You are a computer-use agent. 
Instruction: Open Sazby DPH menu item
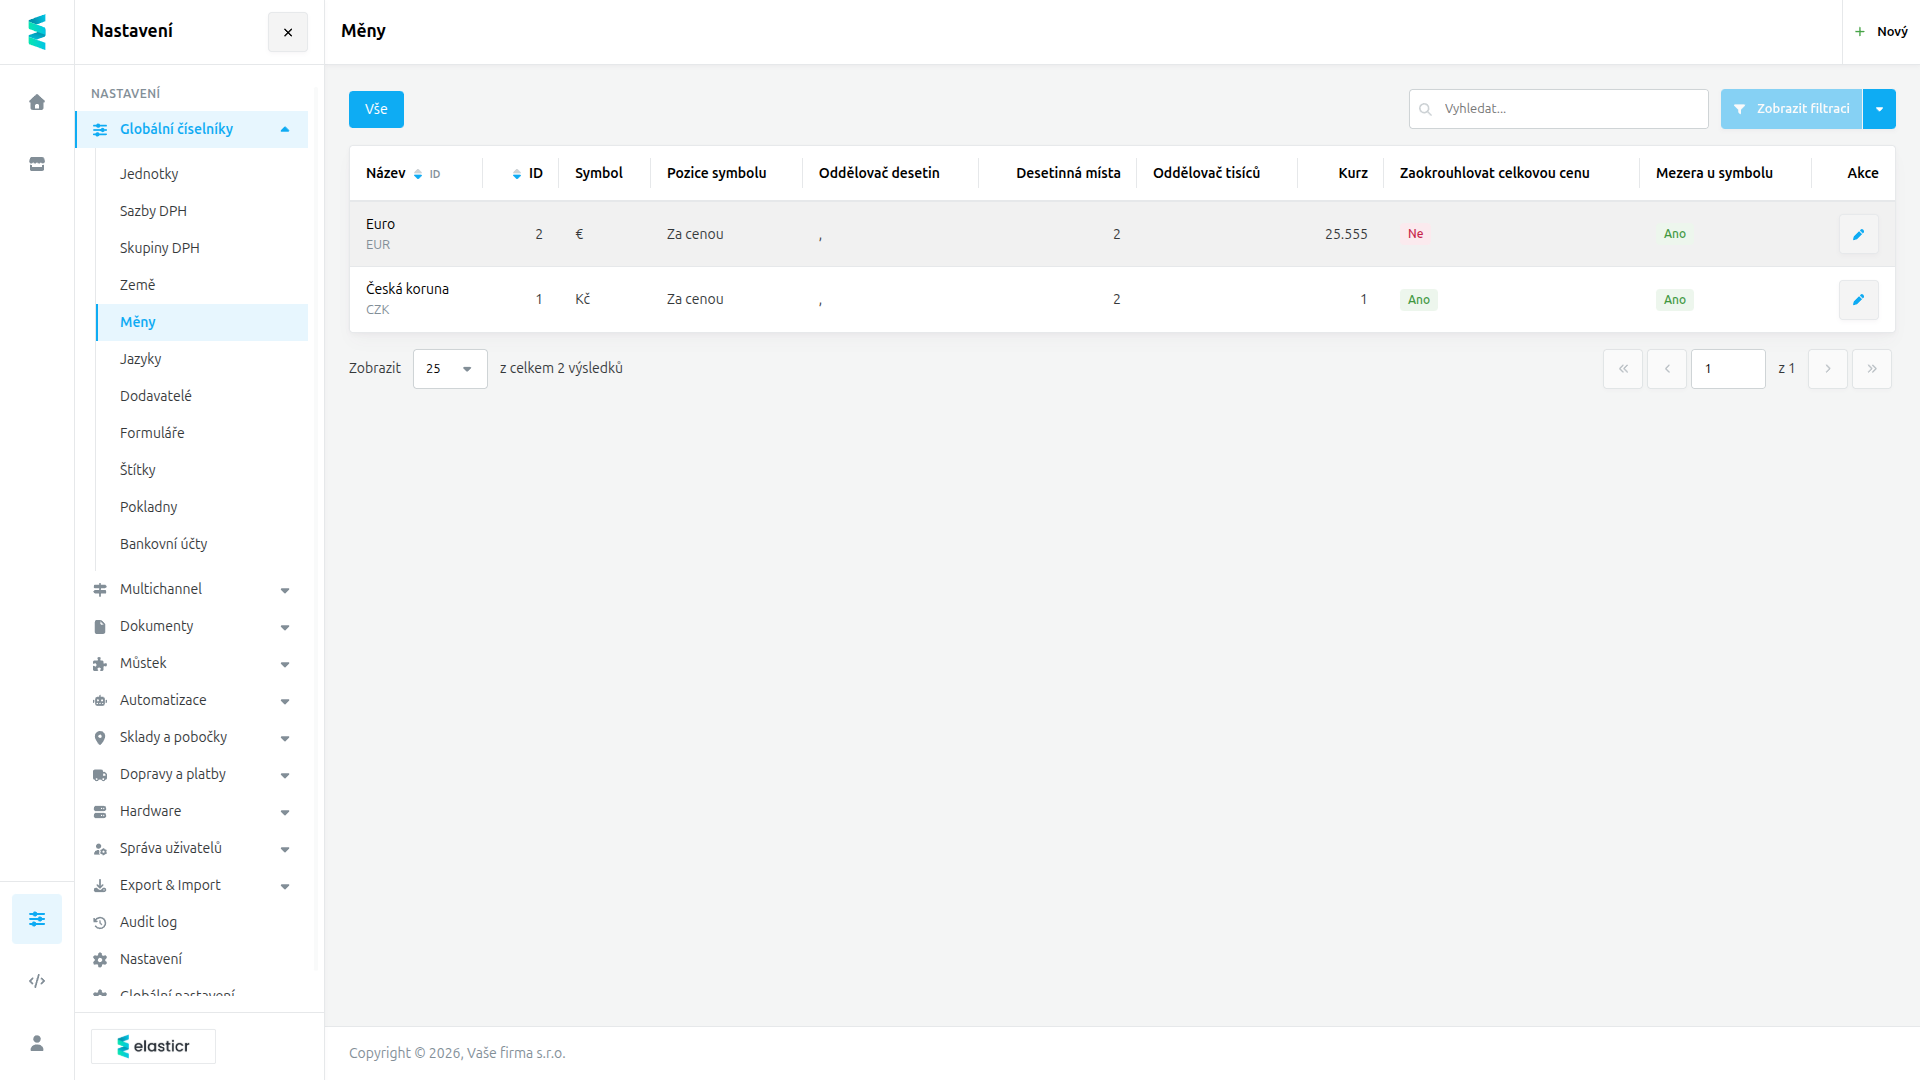[153, 211]
